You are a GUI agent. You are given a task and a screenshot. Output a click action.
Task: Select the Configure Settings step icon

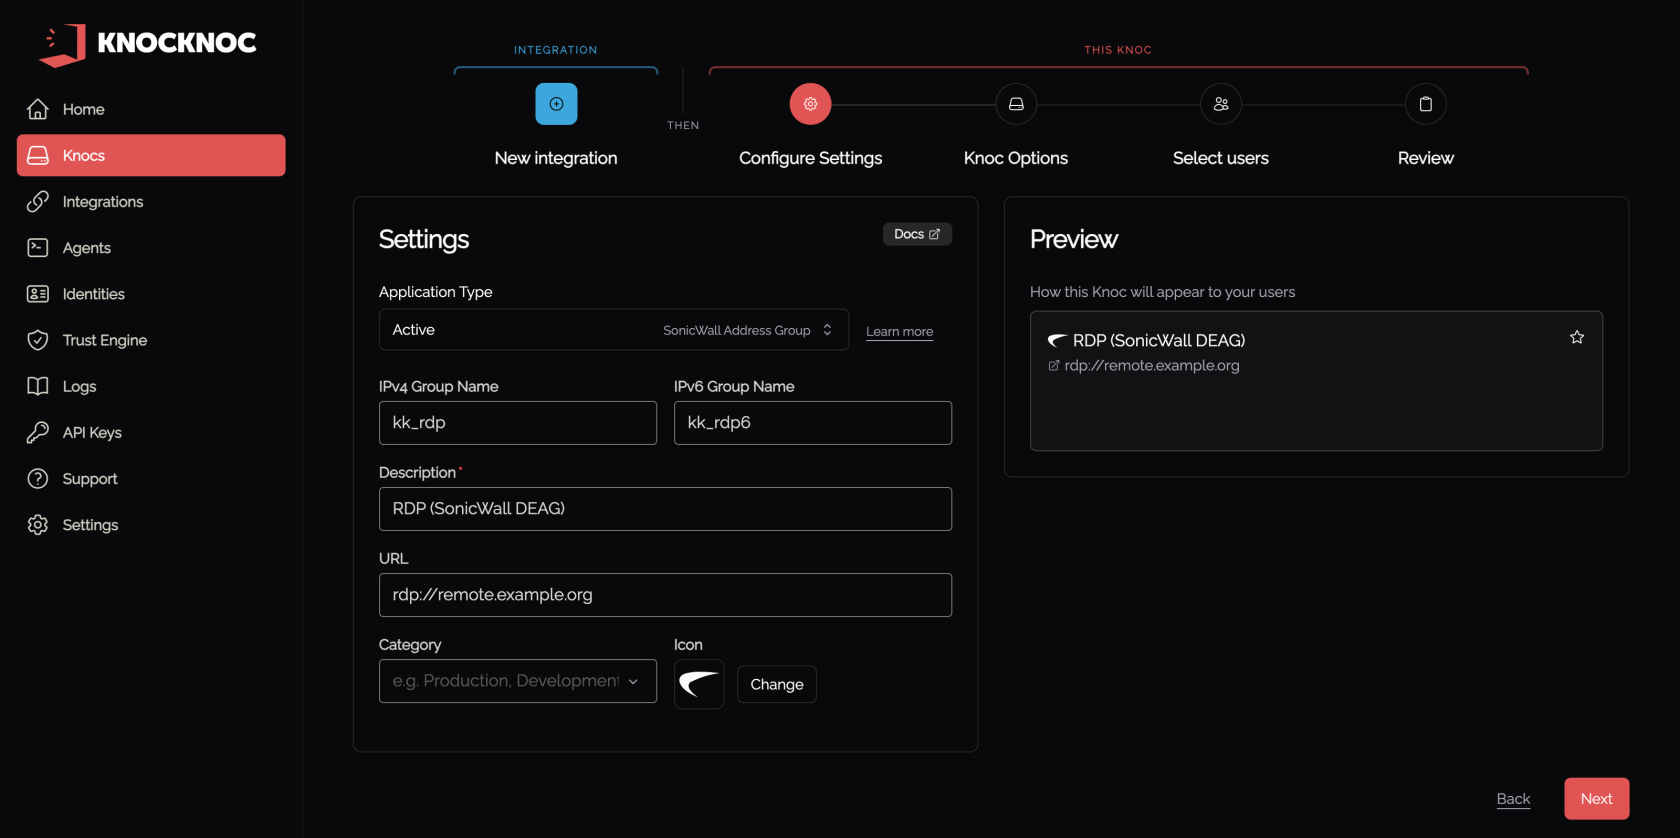click(811, 104)
